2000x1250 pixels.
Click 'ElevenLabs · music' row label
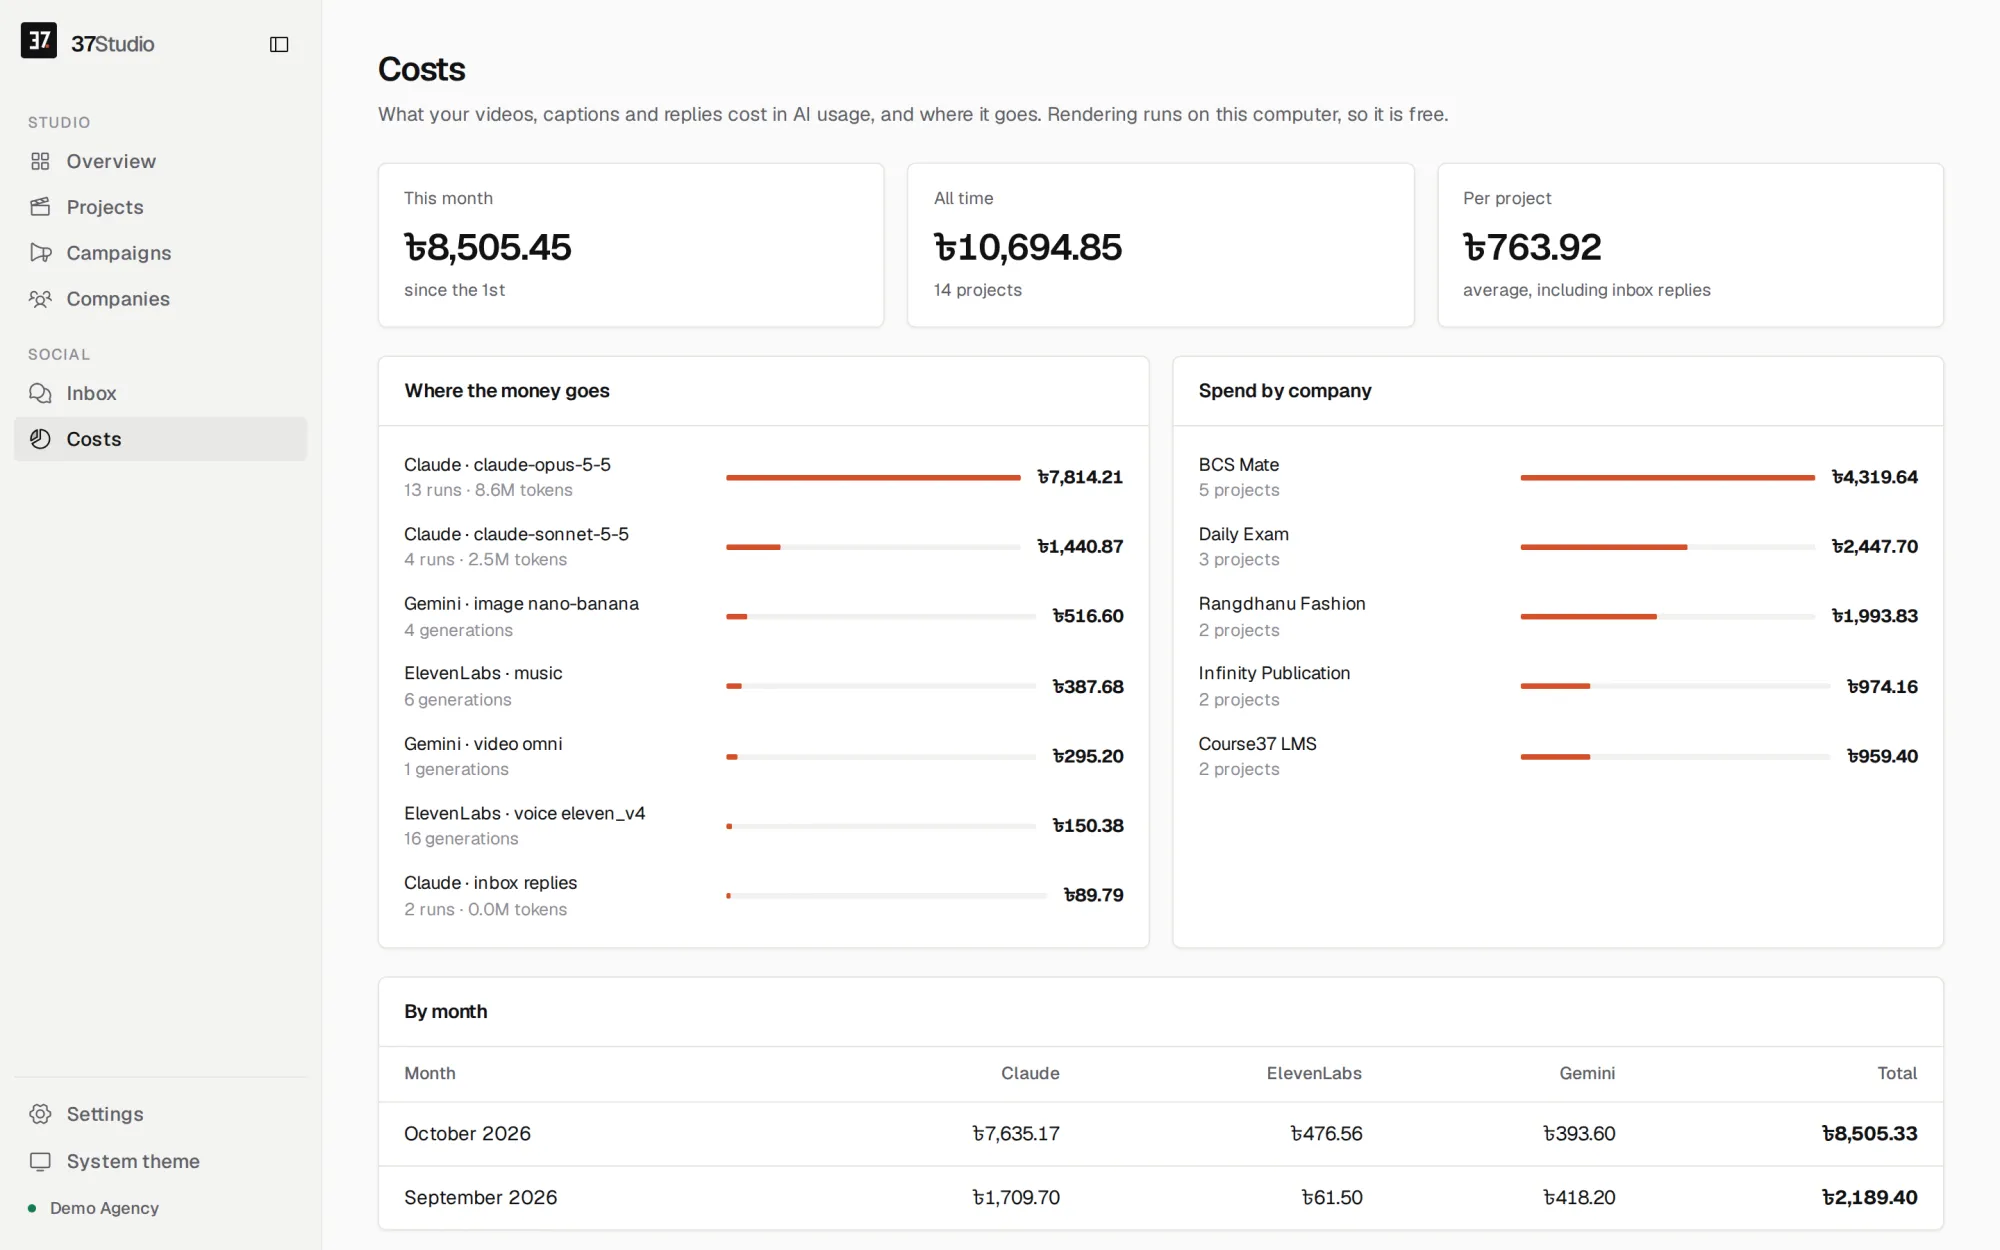pyautogui.click(x=483, y=673)
